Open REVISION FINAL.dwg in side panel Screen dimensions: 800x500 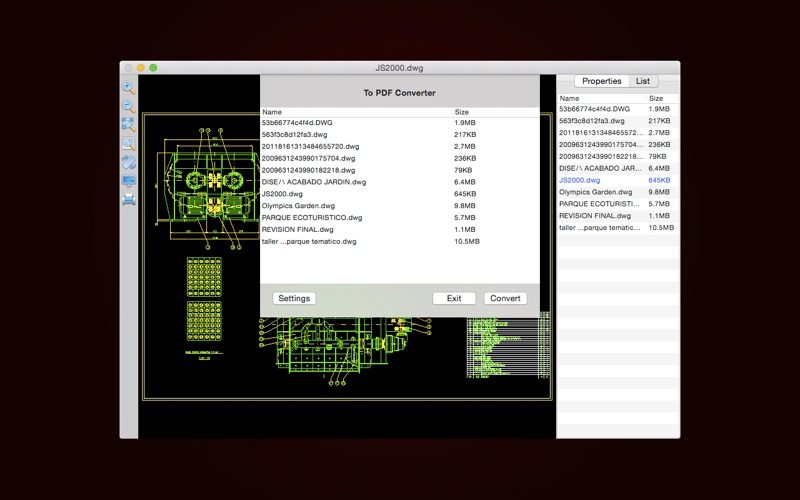pos(618,216)
